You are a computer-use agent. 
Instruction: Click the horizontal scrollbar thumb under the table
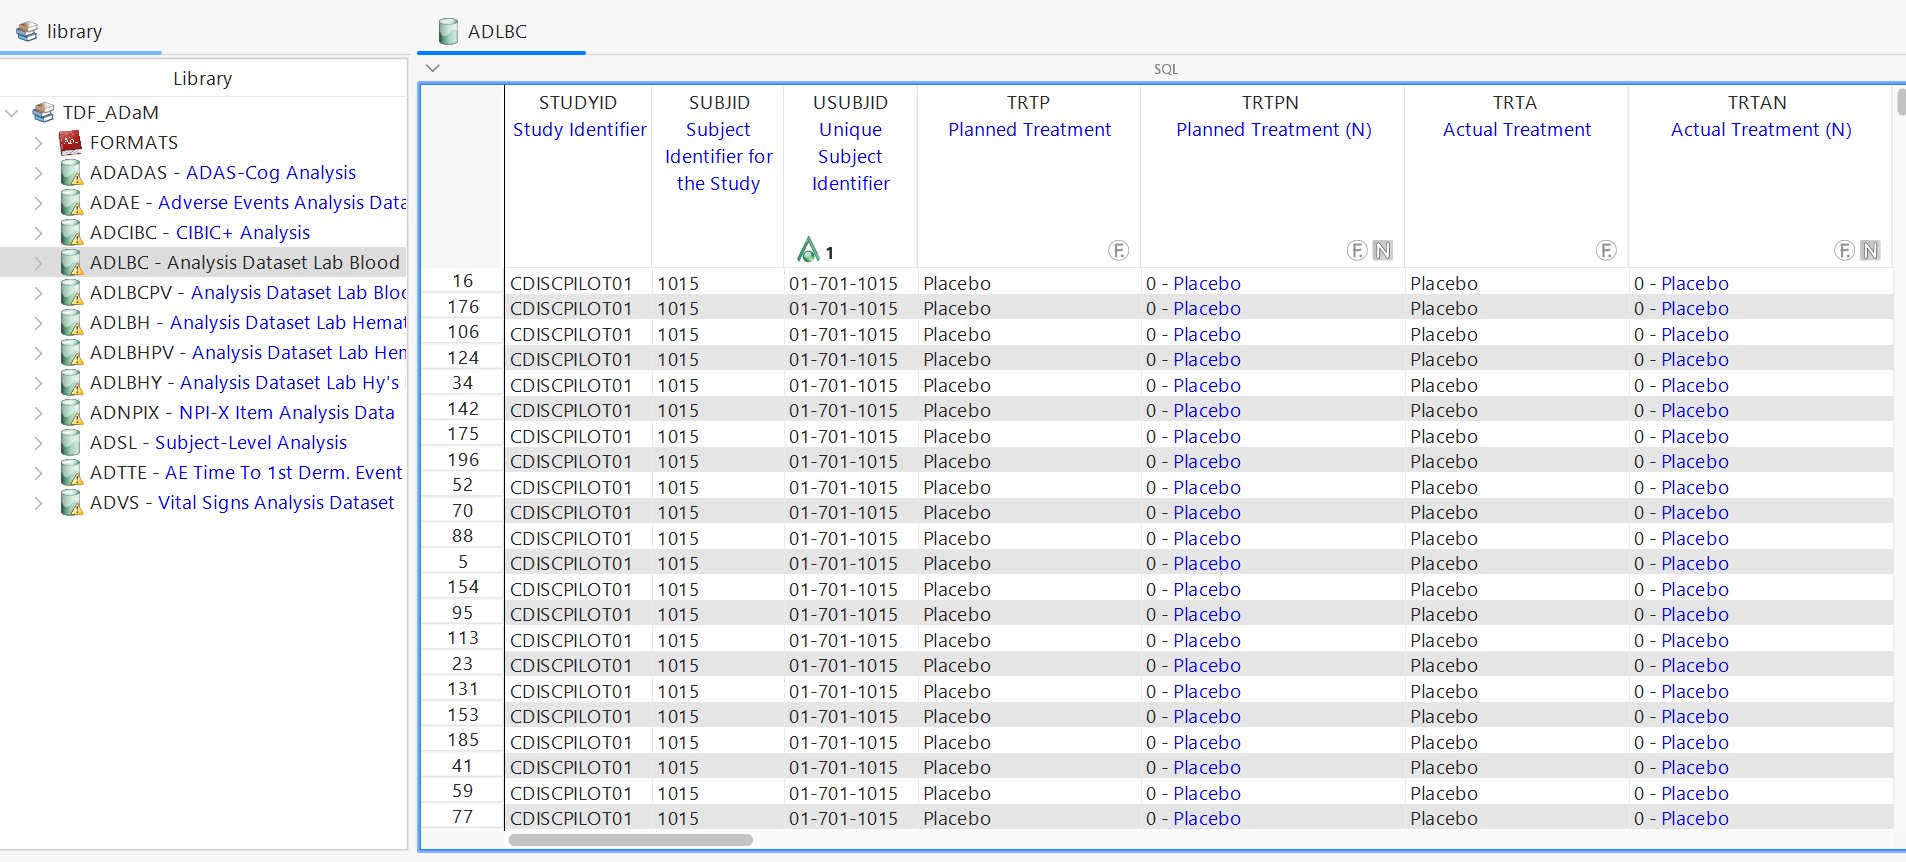point(630,840)
